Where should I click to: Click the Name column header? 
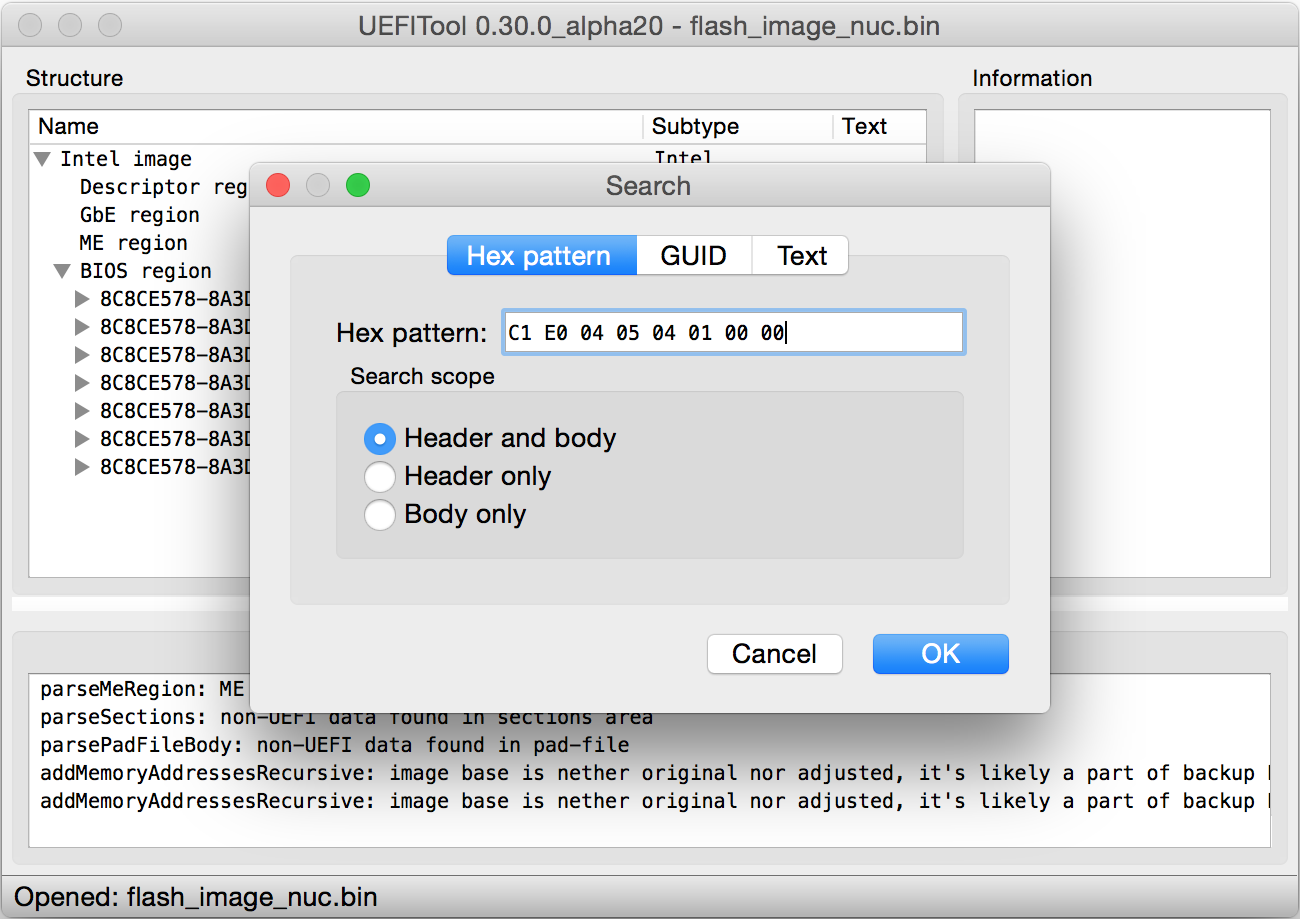coord(336,127)
